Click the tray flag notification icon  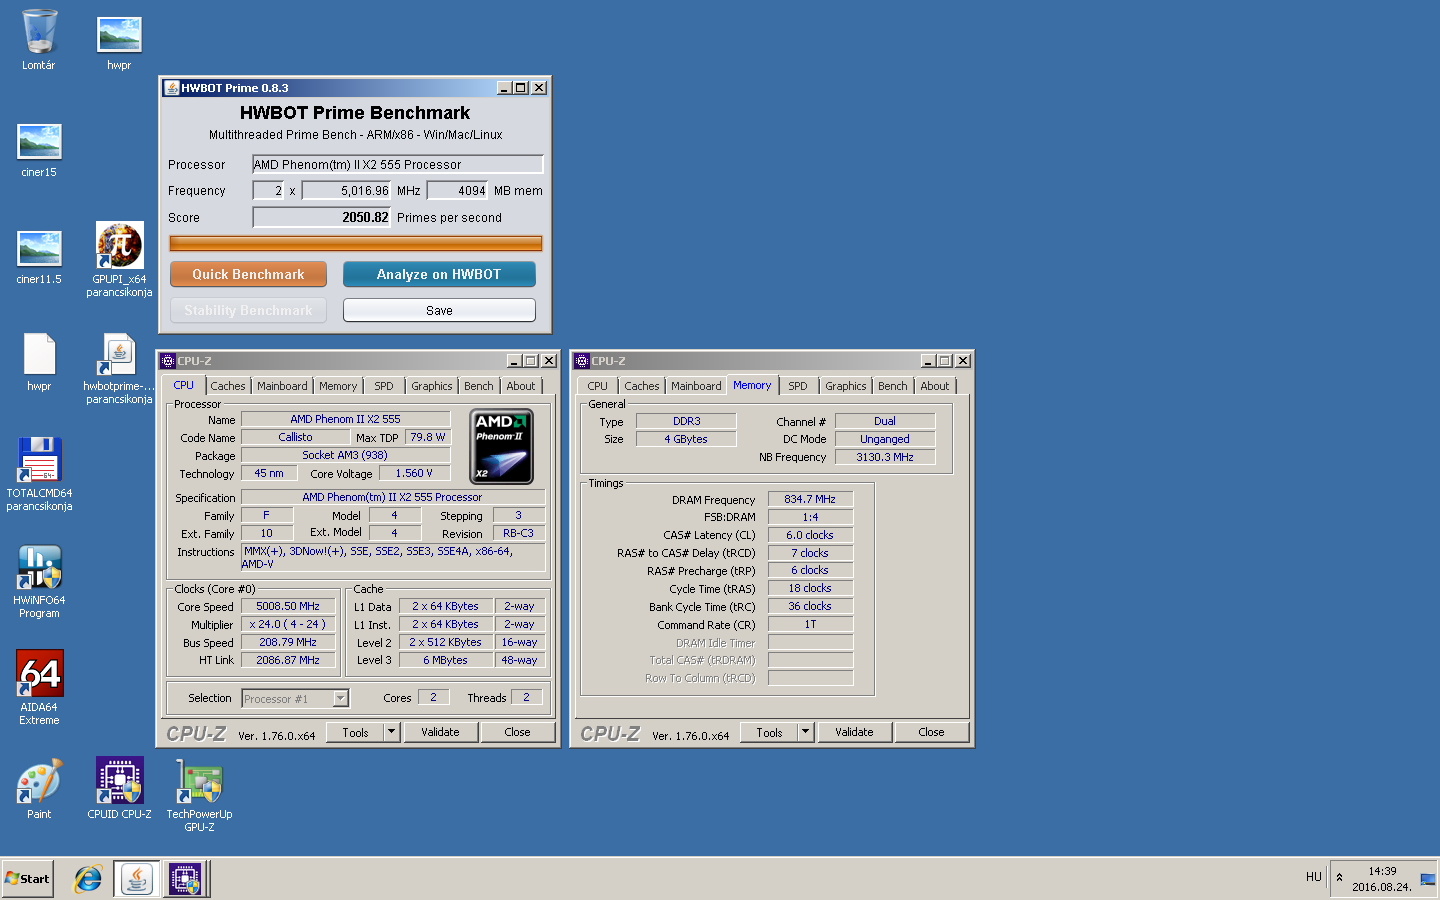point(1427,879)
